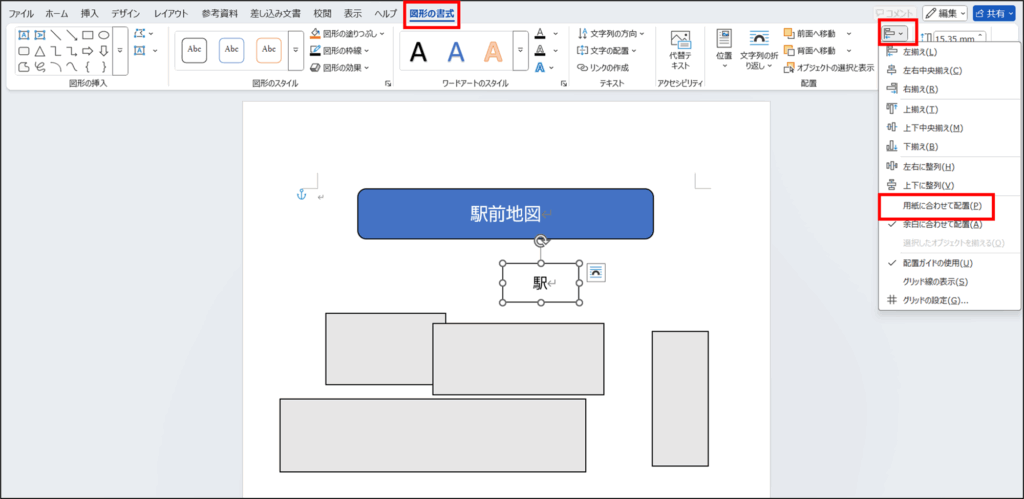
Task: Click the 編集 (Editing) mode button
Action: pyautogui.click(x=945, y=13)
